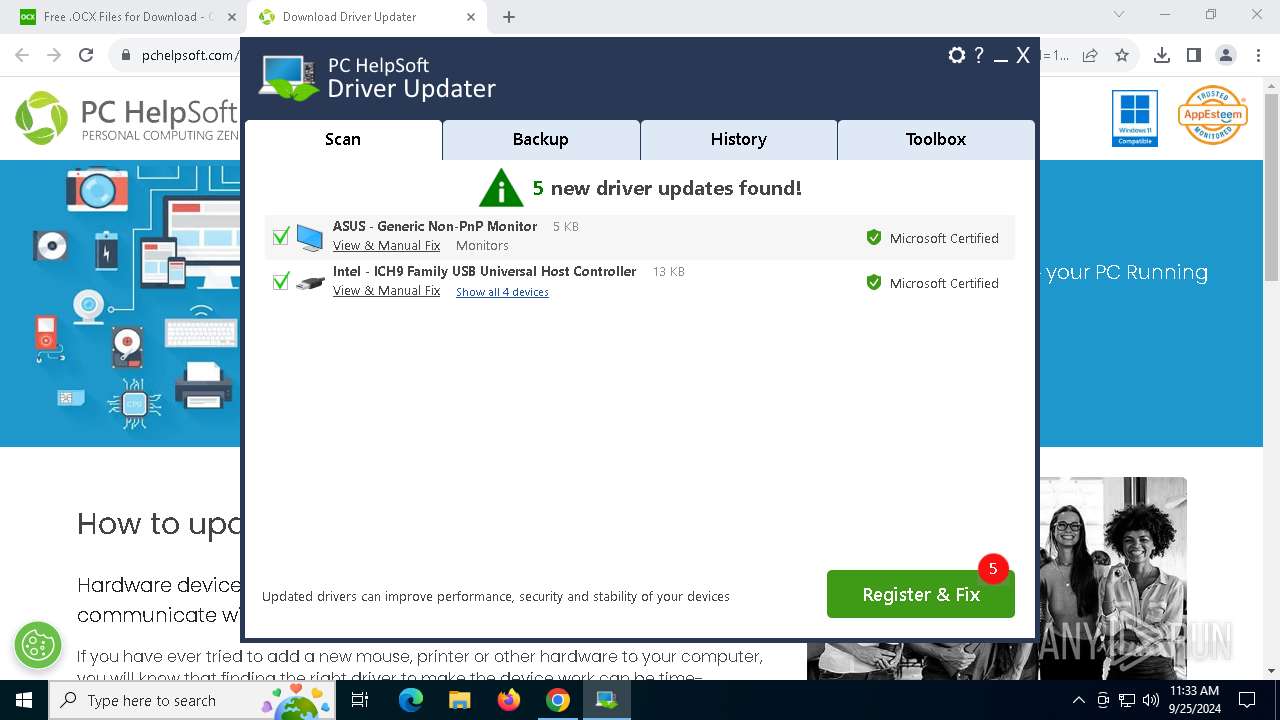Click Microsoft Certified shield for Intel driver
The height and width of the screenshot is (720, 1280).
coord(874,283)
